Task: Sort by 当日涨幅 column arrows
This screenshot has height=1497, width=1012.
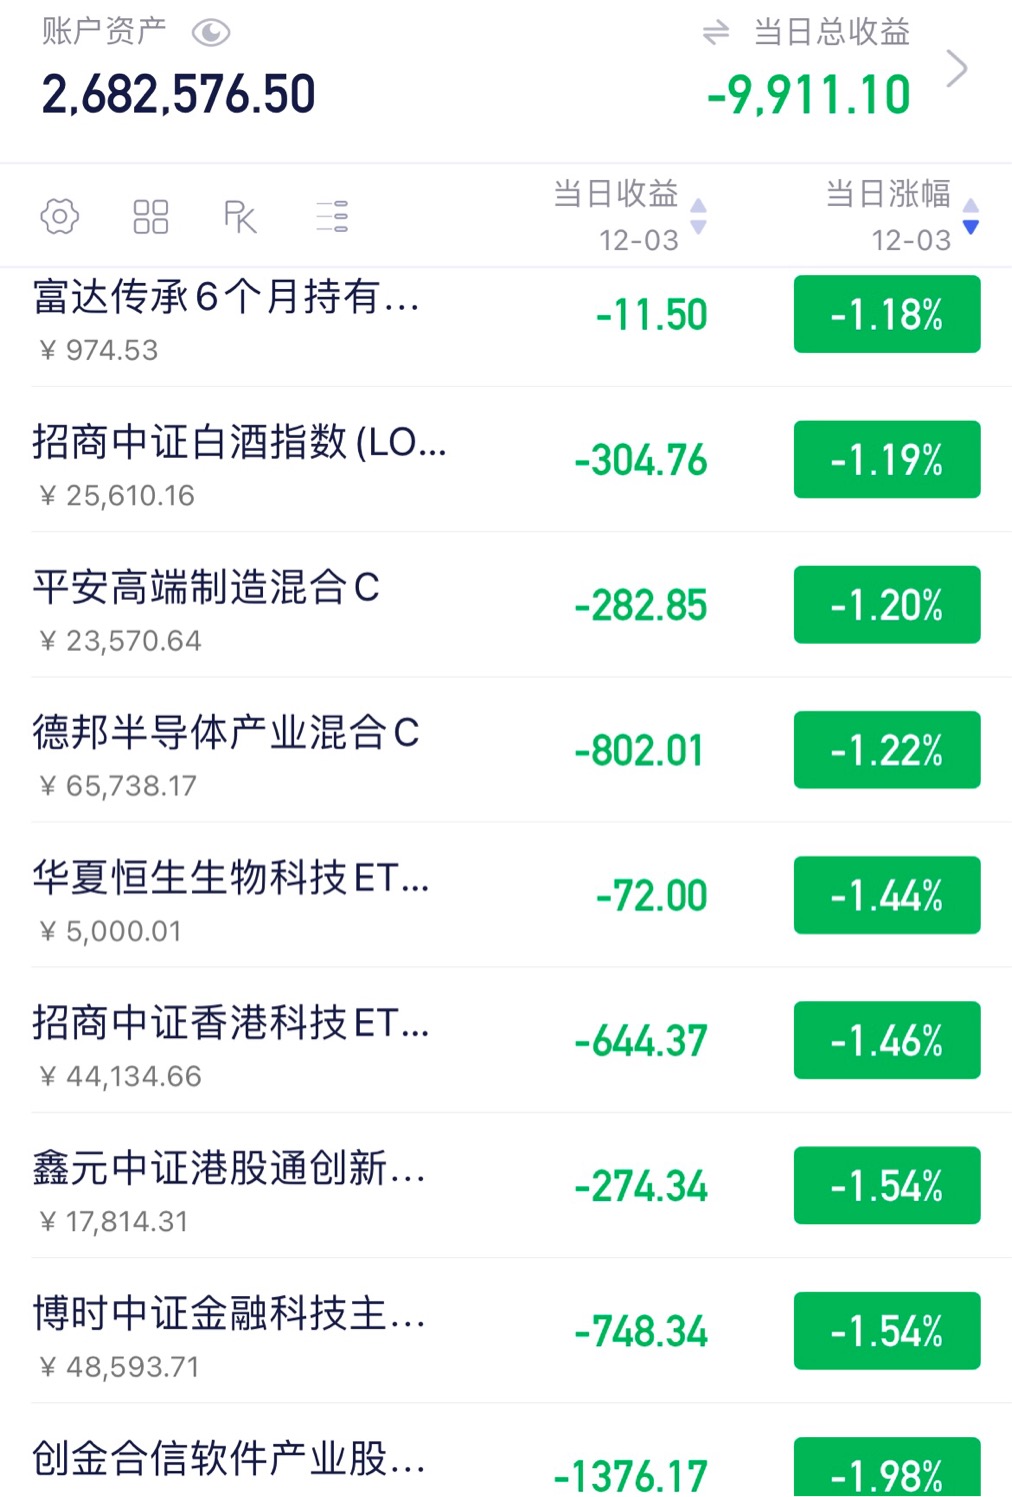Action: pos(970,216)
